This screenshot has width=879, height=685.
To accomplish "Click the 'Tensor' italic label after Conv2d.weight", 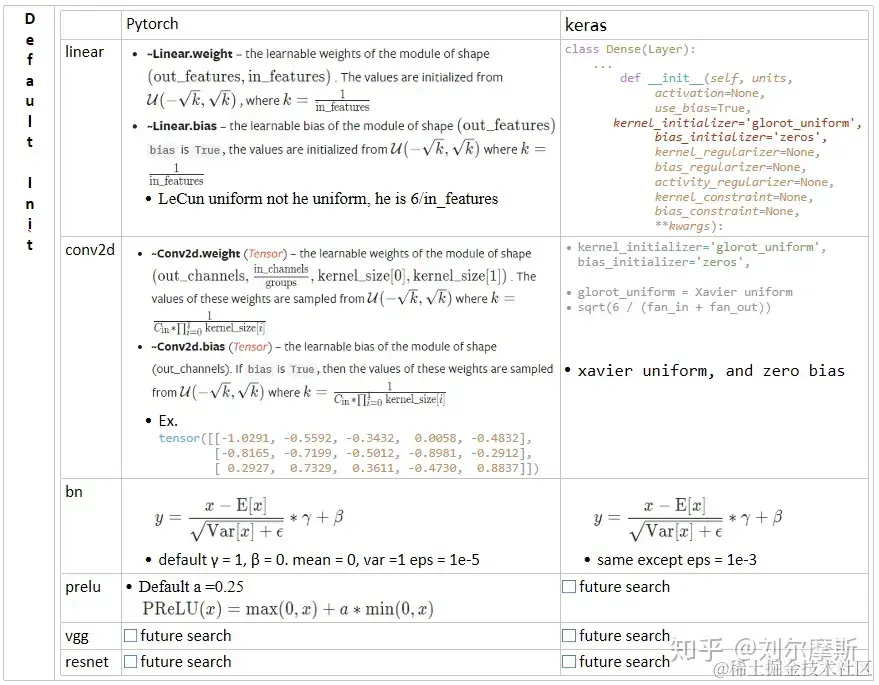I will click(265, 253).
